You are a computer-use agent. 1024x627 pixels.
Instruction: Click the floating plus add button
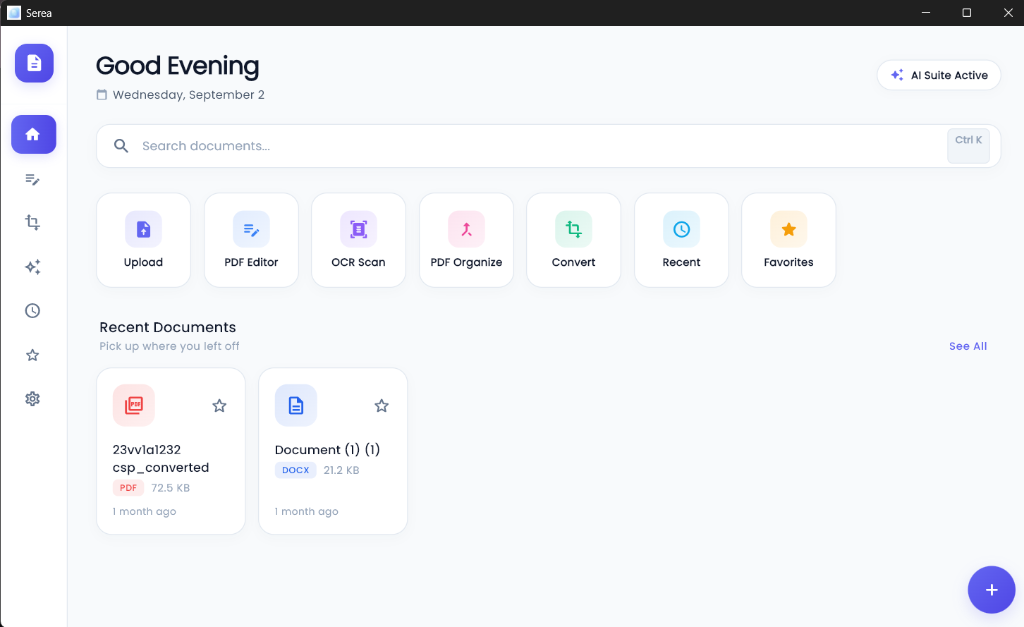pos(991,590)
